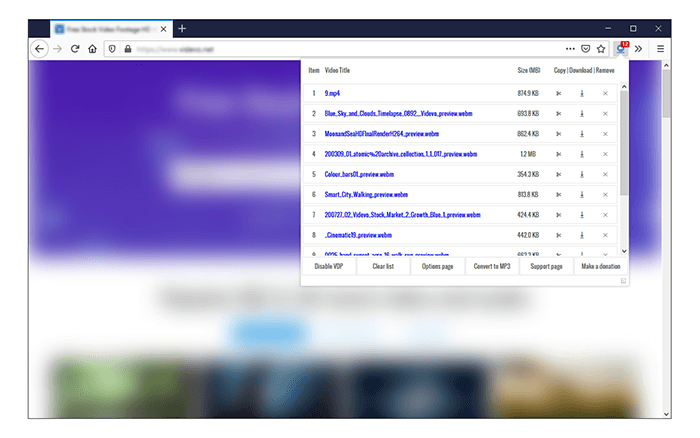Open Smart_City_Walking.preview.webm link
This screenshot has height=438, width=700.
coord(366,195)
